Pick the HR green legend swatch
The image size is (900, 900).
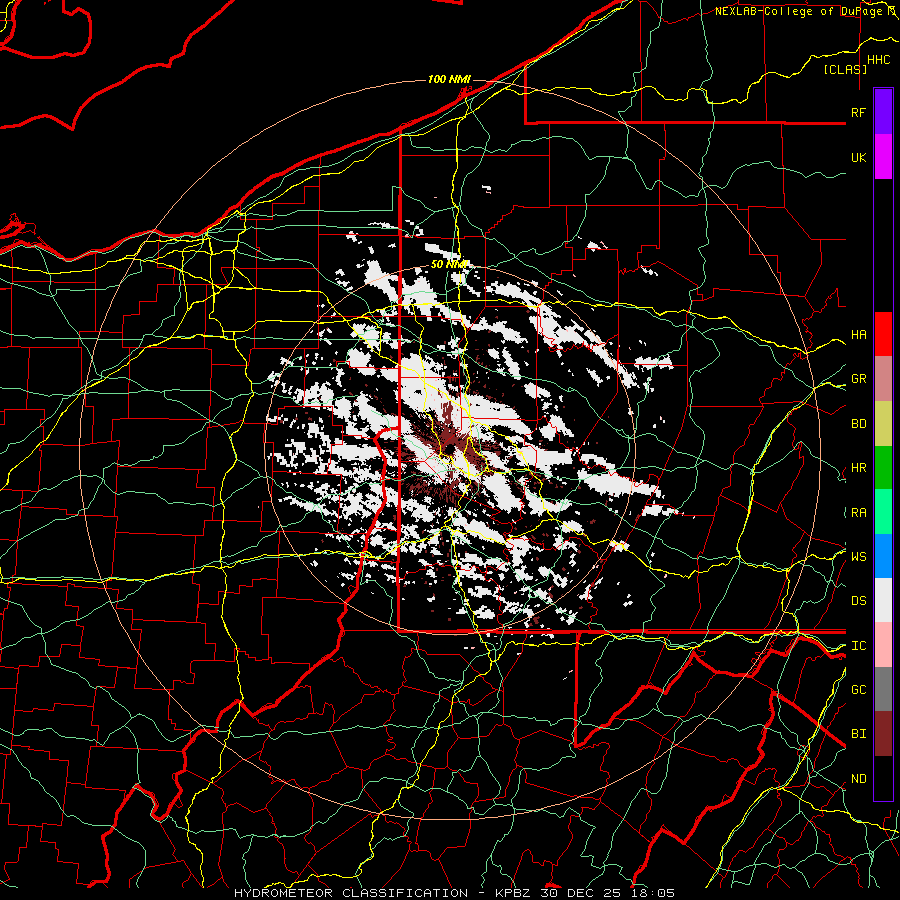[883, 467]
